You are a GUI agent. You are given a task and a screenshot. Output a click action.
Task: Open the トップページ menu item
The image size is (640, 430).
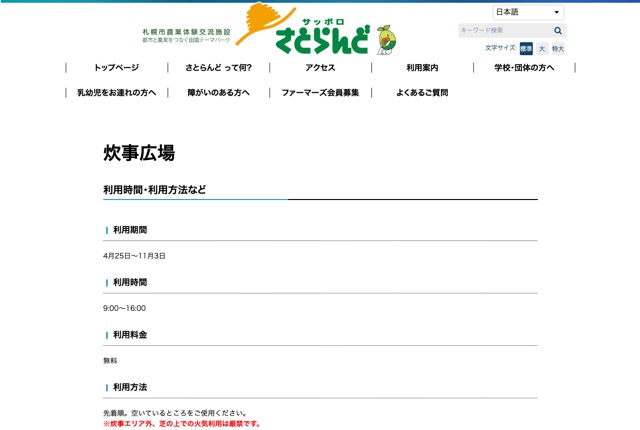click(x=116, y=68)
